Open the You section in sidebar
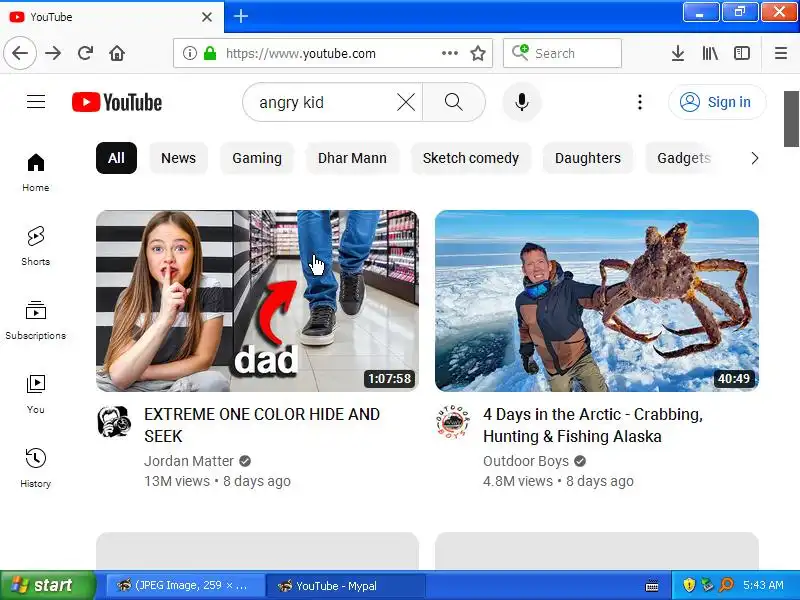Image resolution: width=800 pixels, height=600 pixels. 36,394
